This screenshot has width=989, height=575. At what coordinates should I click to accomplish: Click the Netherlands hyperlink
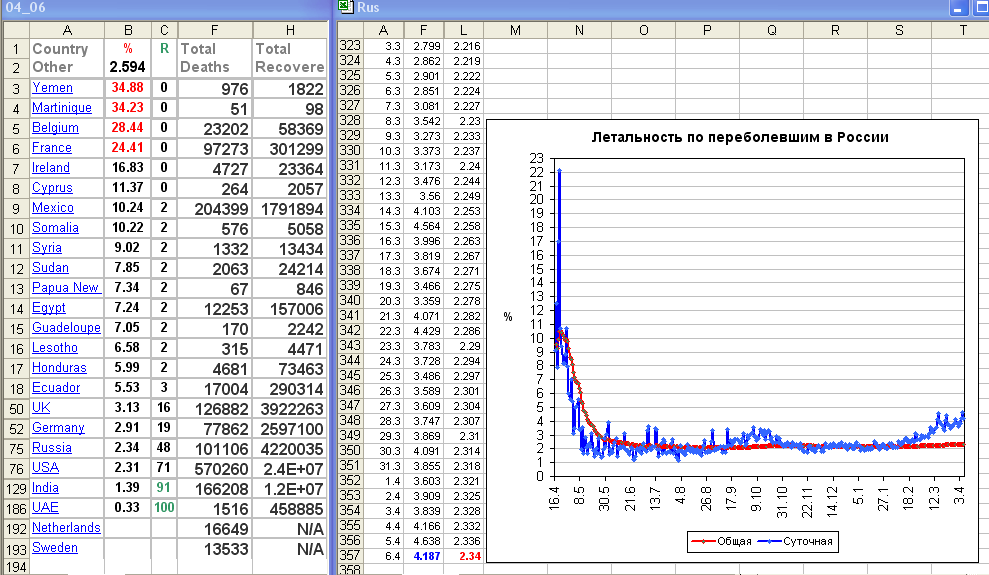click(x=66, y=528)
